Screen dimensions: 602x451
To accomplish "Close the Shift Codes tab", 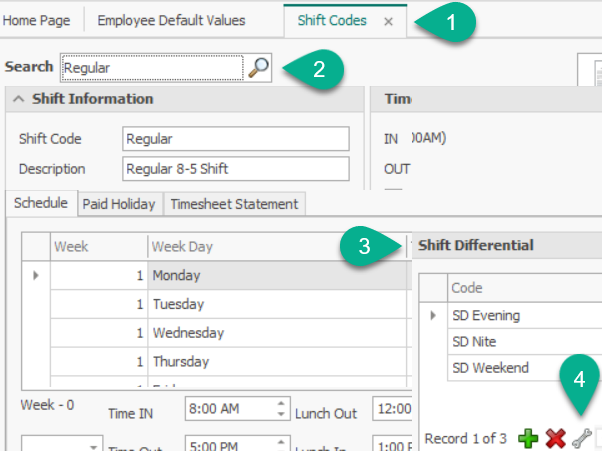I will [x=388, y=21].
